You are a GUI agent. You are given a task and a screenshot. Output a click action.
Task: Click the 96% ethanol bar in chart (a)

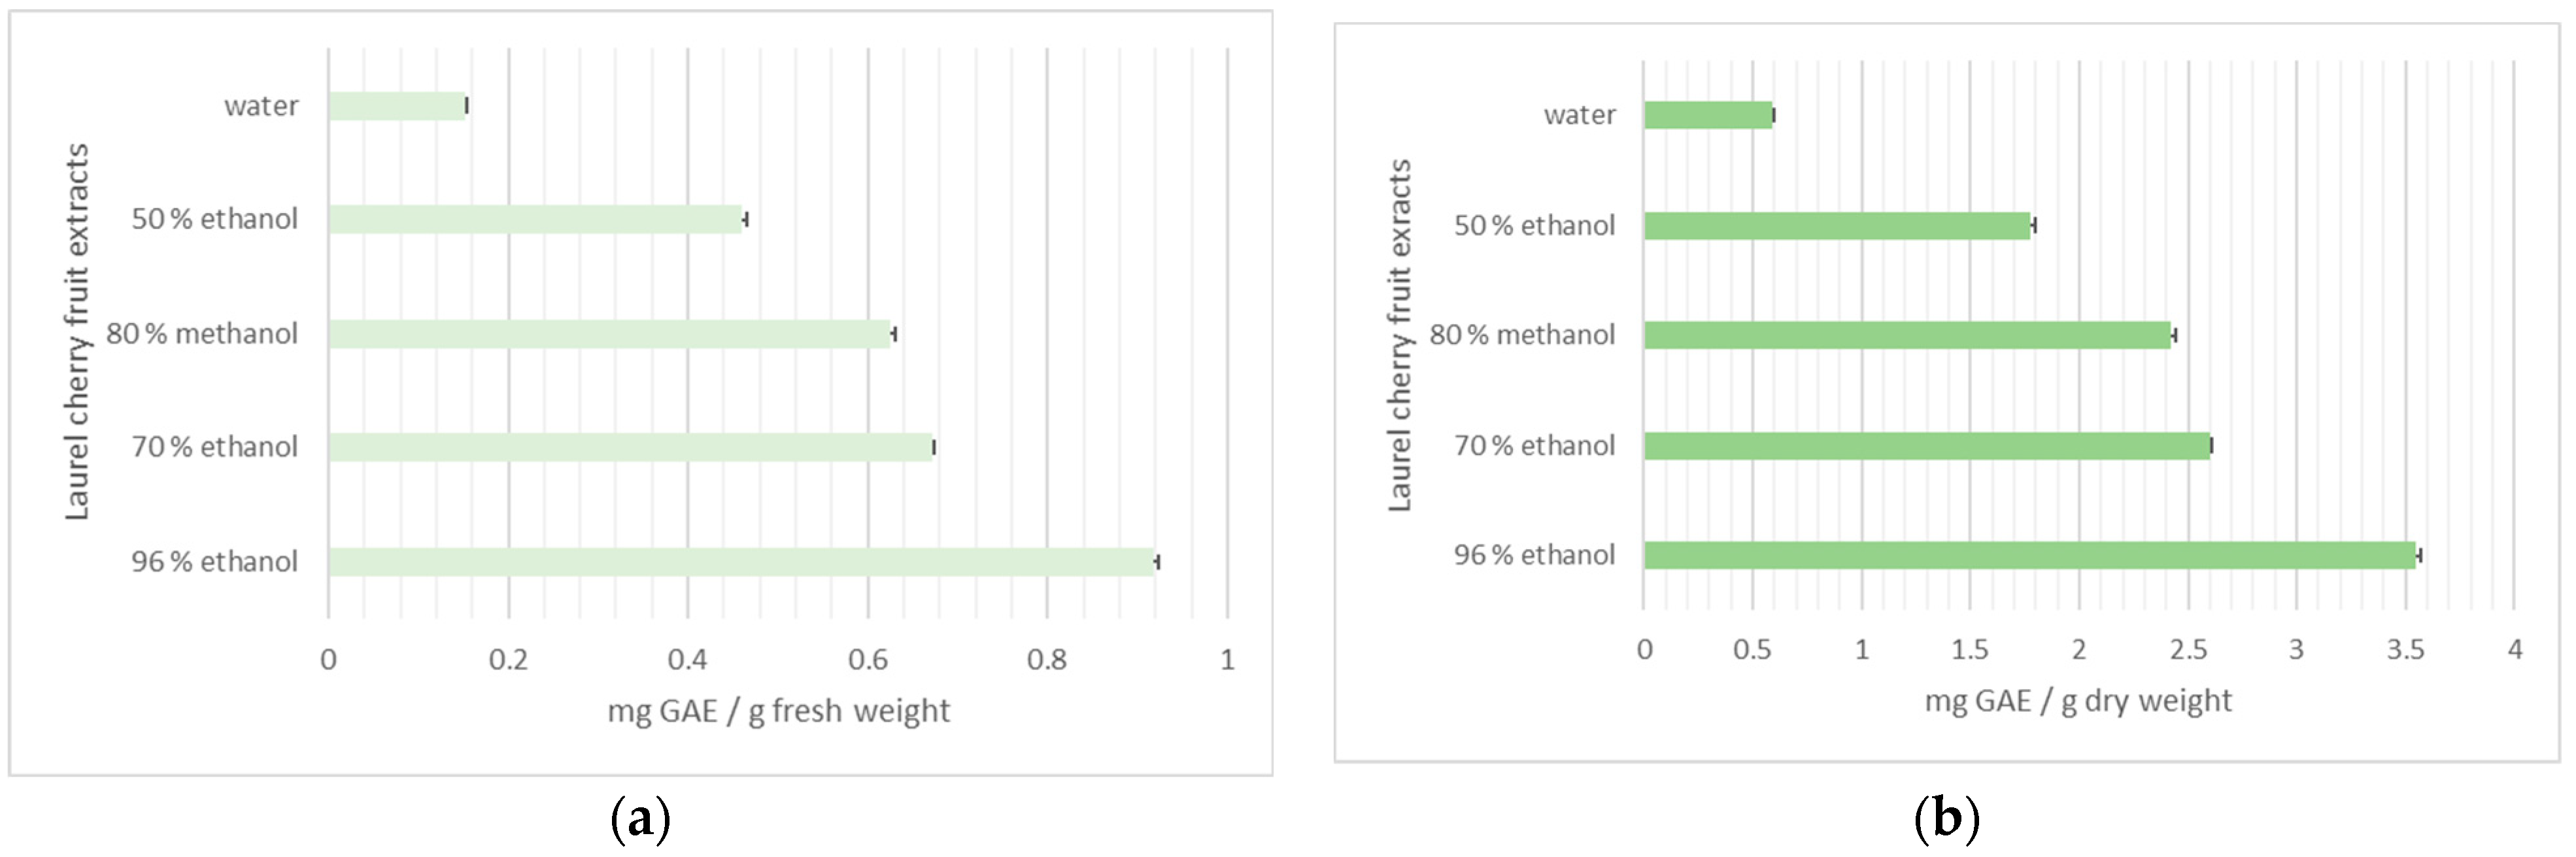(741, 562)
